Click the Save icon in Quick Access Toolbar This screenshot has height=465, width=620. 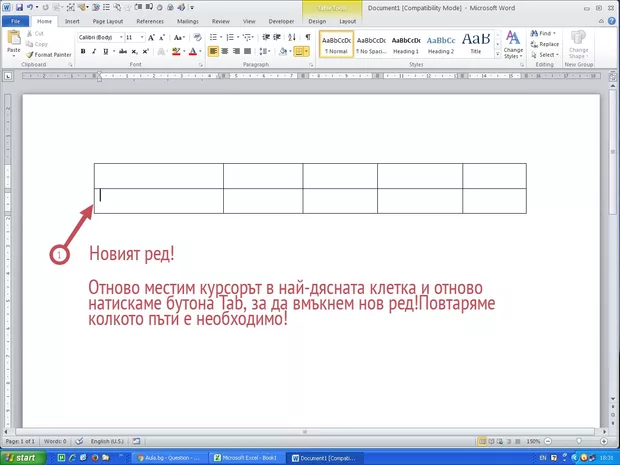pyautogui.click(x=19, y=7)
